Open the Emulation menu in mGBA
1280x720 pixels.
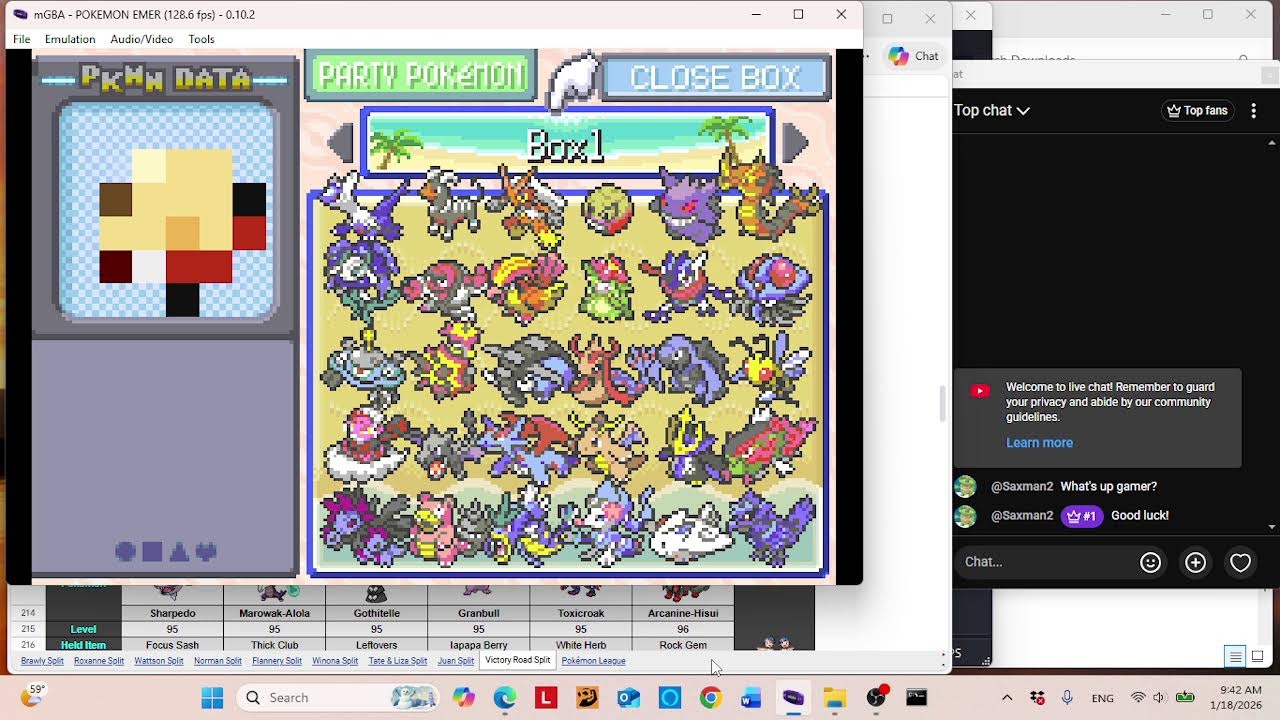[x=70, y=39]
